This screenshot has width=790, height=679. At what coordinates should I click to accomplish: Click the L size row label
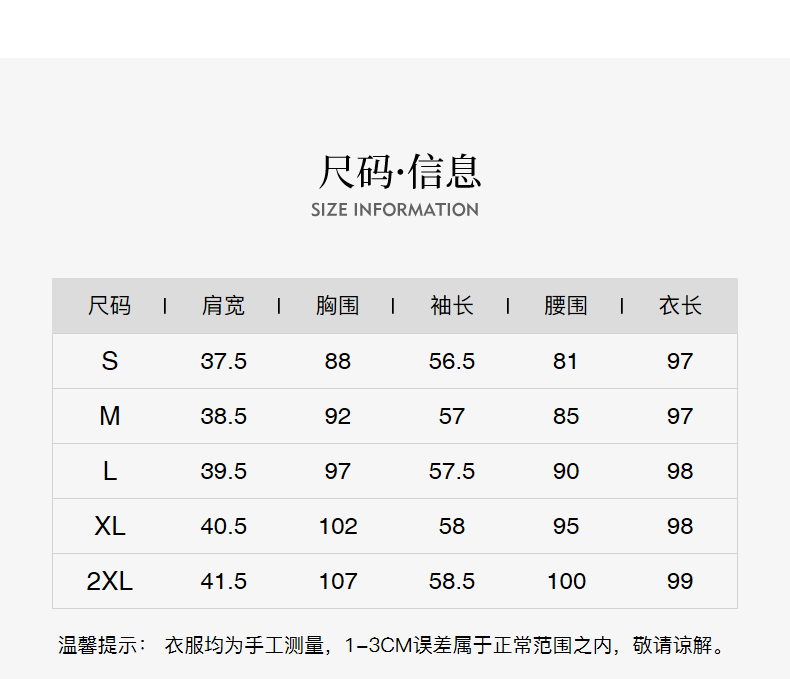[109, 471]
